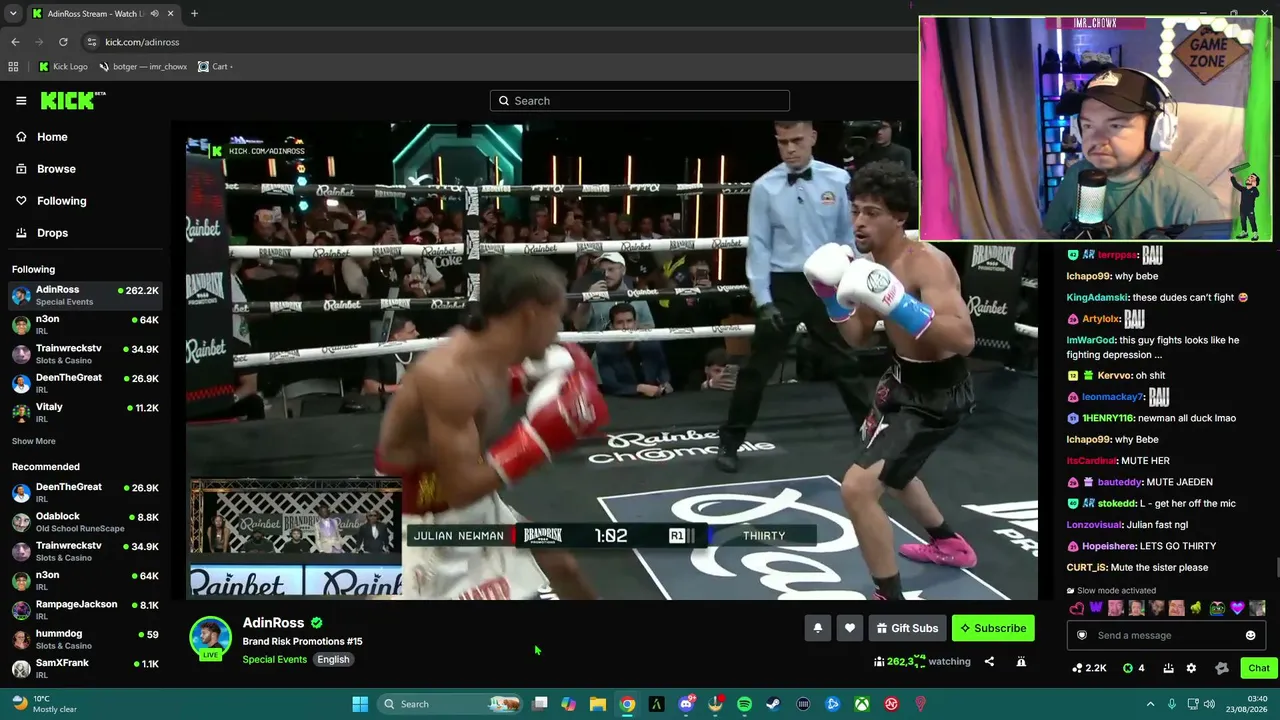This screenshot has width=1280, height=720.
Task: Open Chrome apps grid in bookmarks bar
Action: [x=13, y=67]
